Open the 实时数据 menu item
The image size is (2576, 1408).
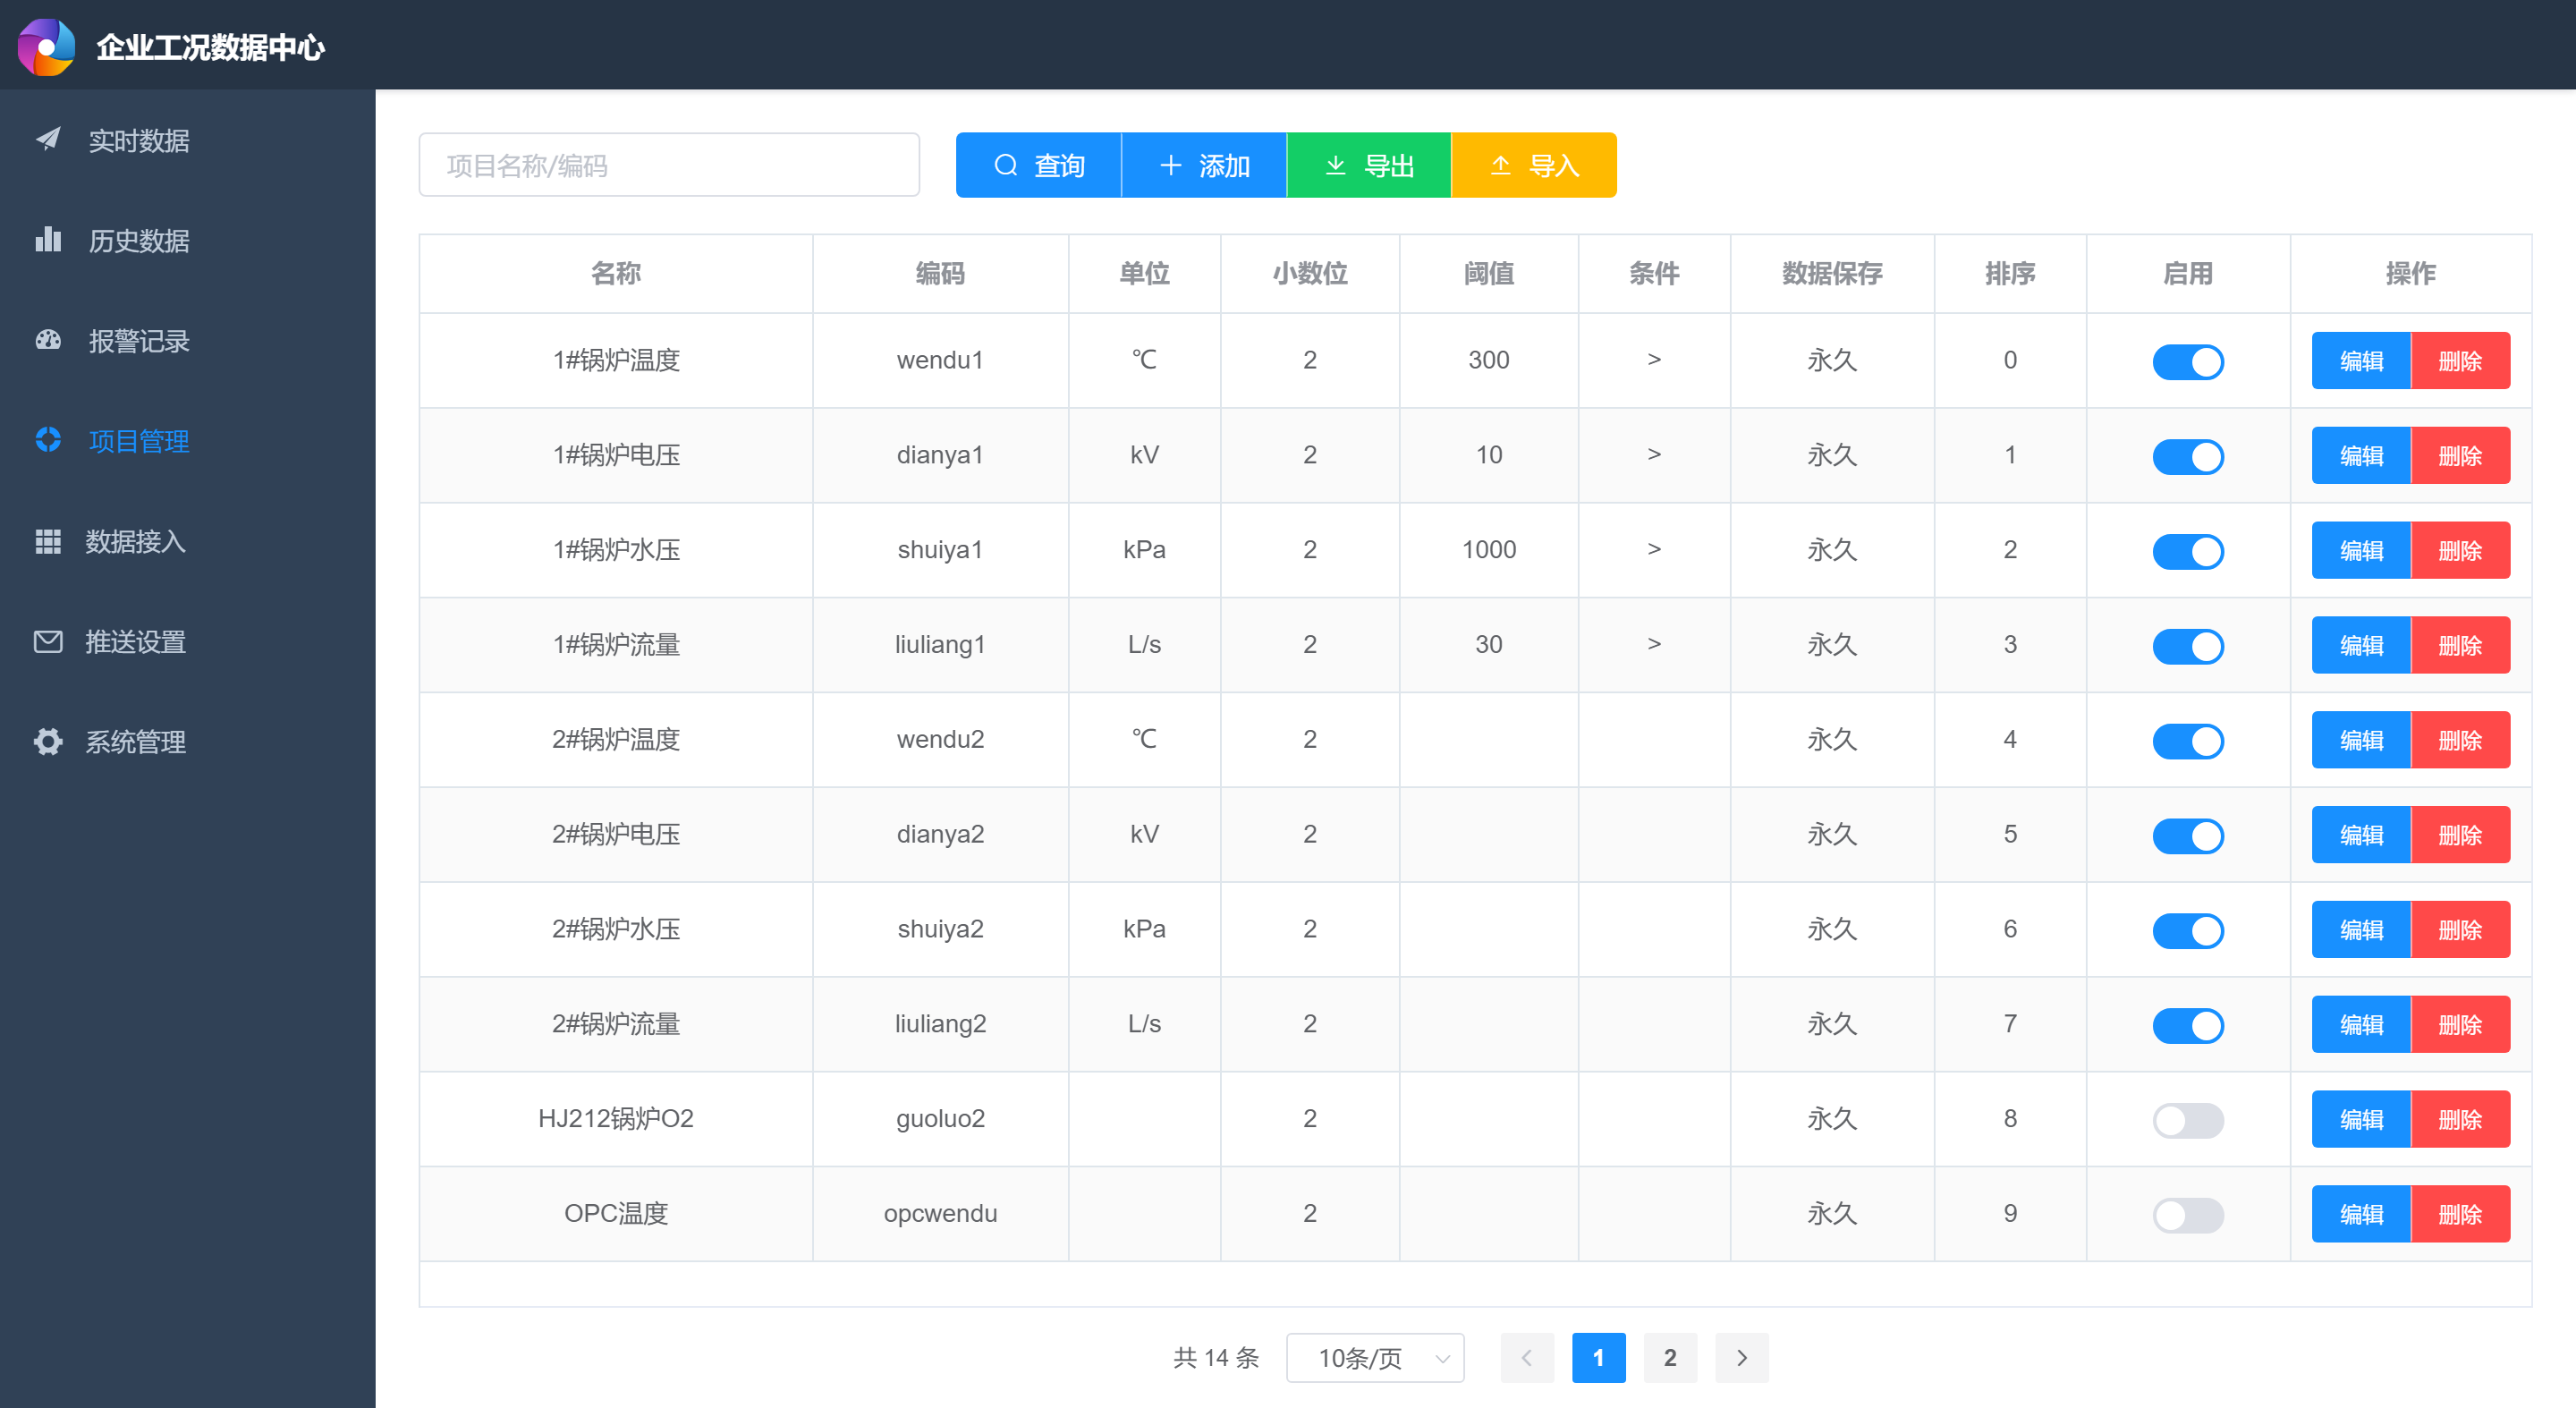coord(188,140)
